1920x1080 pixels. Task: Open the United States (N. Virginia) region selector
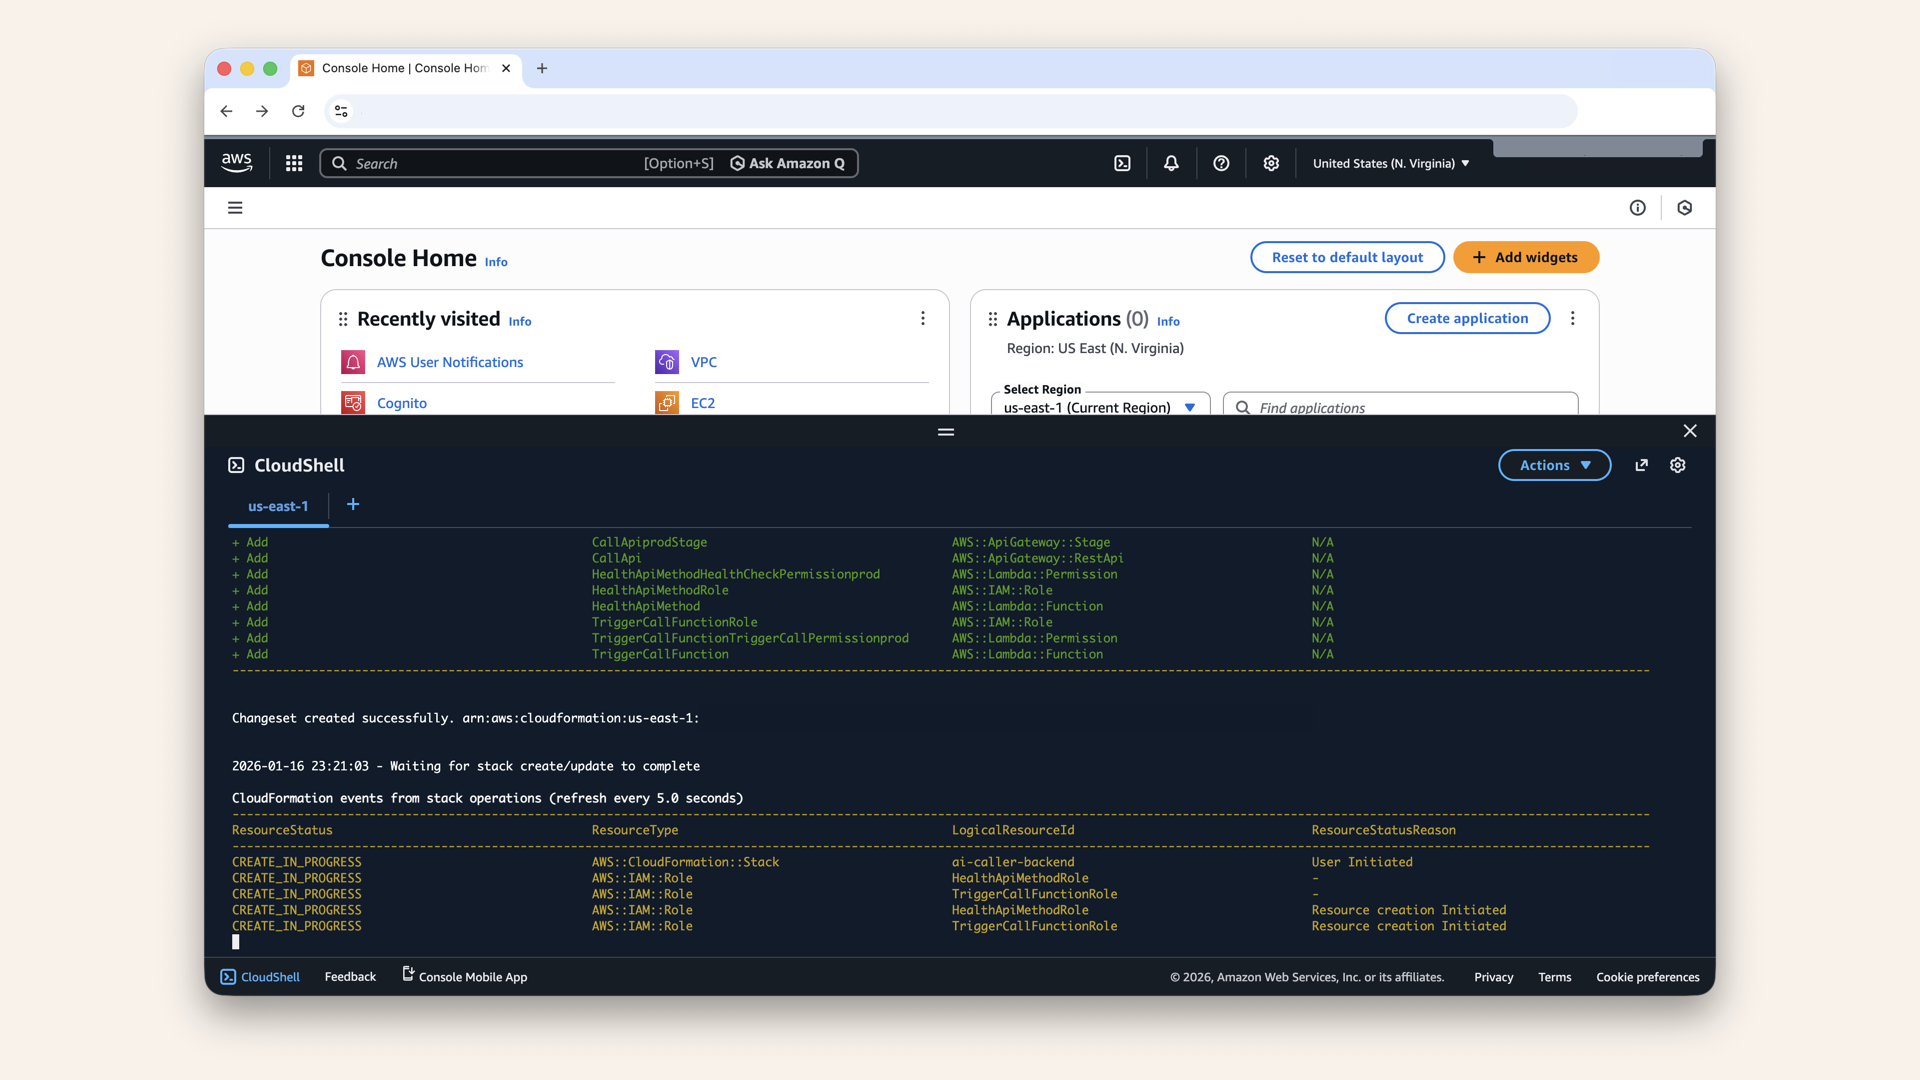[x=1390, y=163]
